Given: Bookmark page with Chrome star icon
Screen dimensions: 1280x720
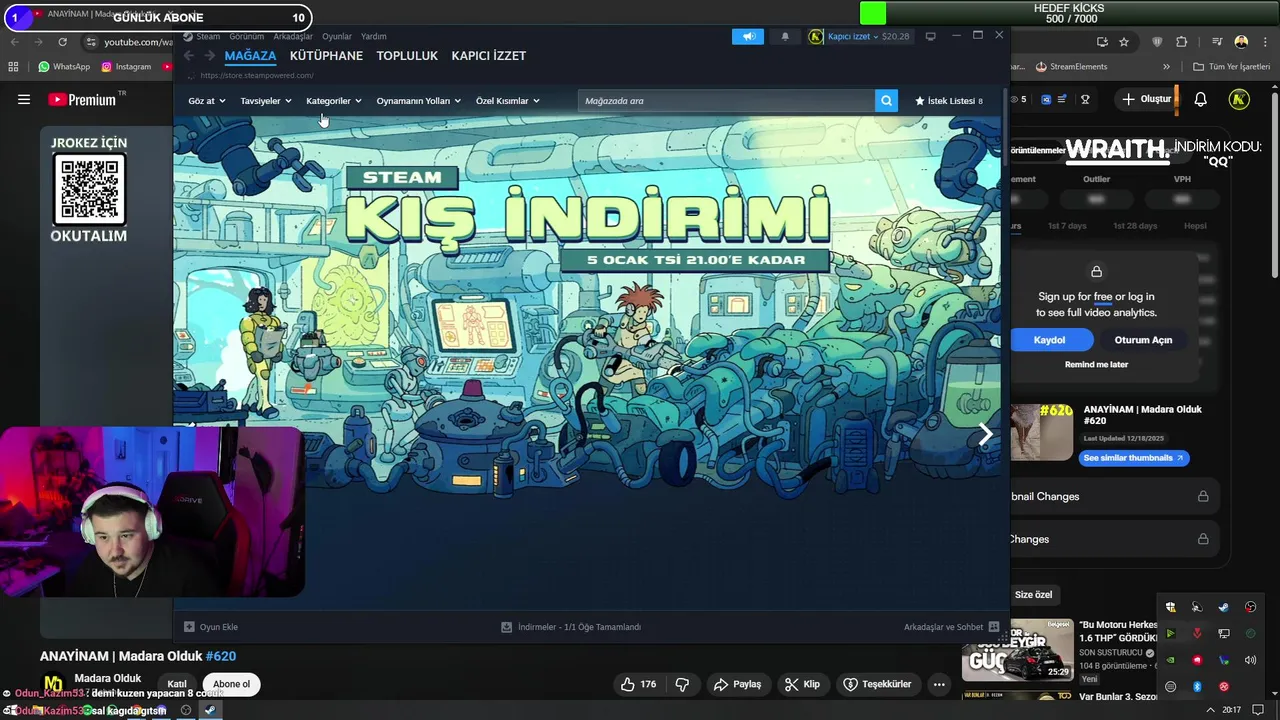Looking at the screenshot, I should pos(1124,42).
